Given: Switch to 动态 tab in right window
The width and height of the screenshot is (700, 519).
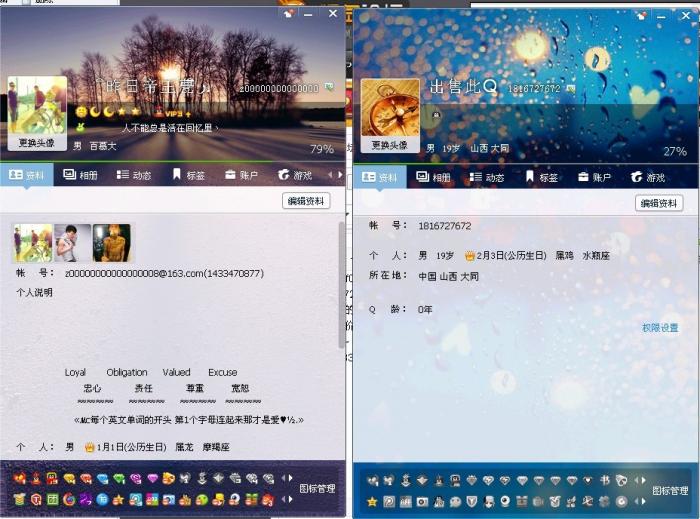Looking at the screenshot, I should point(487,177).
